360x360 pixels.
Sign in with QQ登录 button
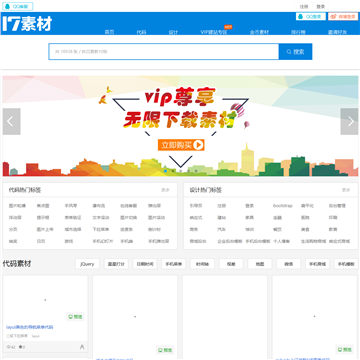click(x=311, y=16)
